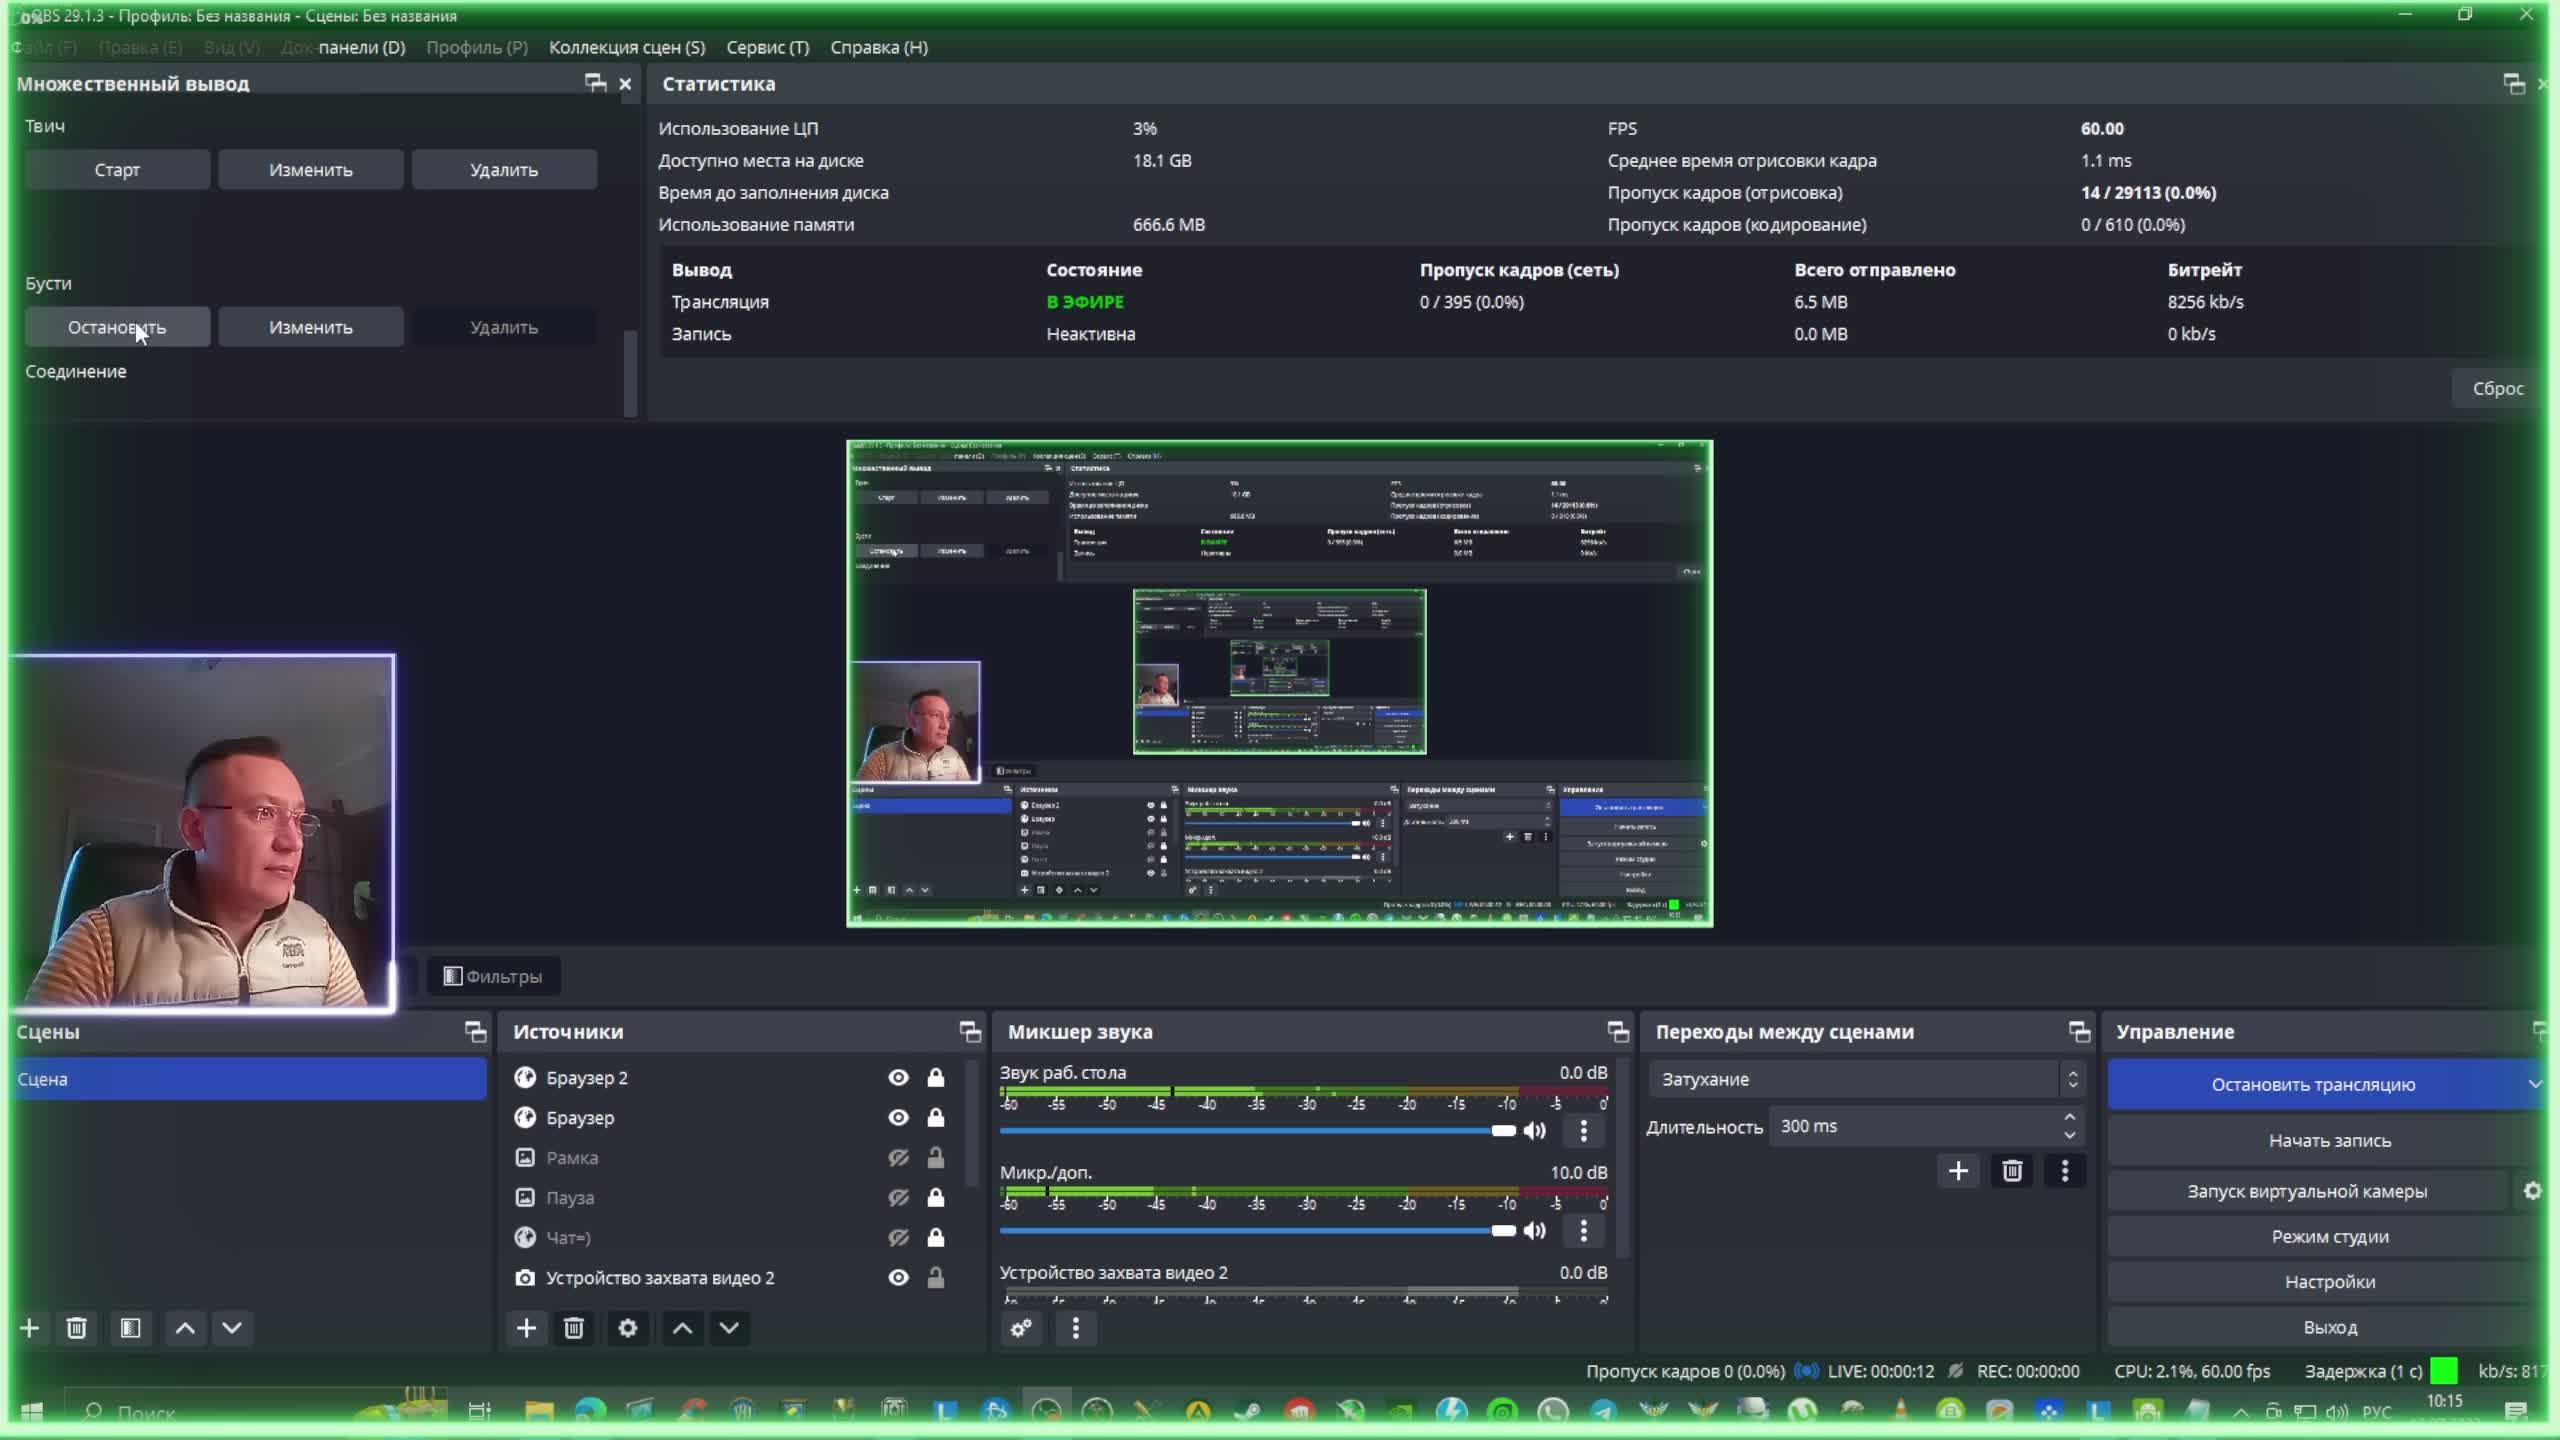Mute the Микр./доп. speaker icon
Image resolution: width=2560 pixels, height=1440 pixels.
[1535, 1231]
